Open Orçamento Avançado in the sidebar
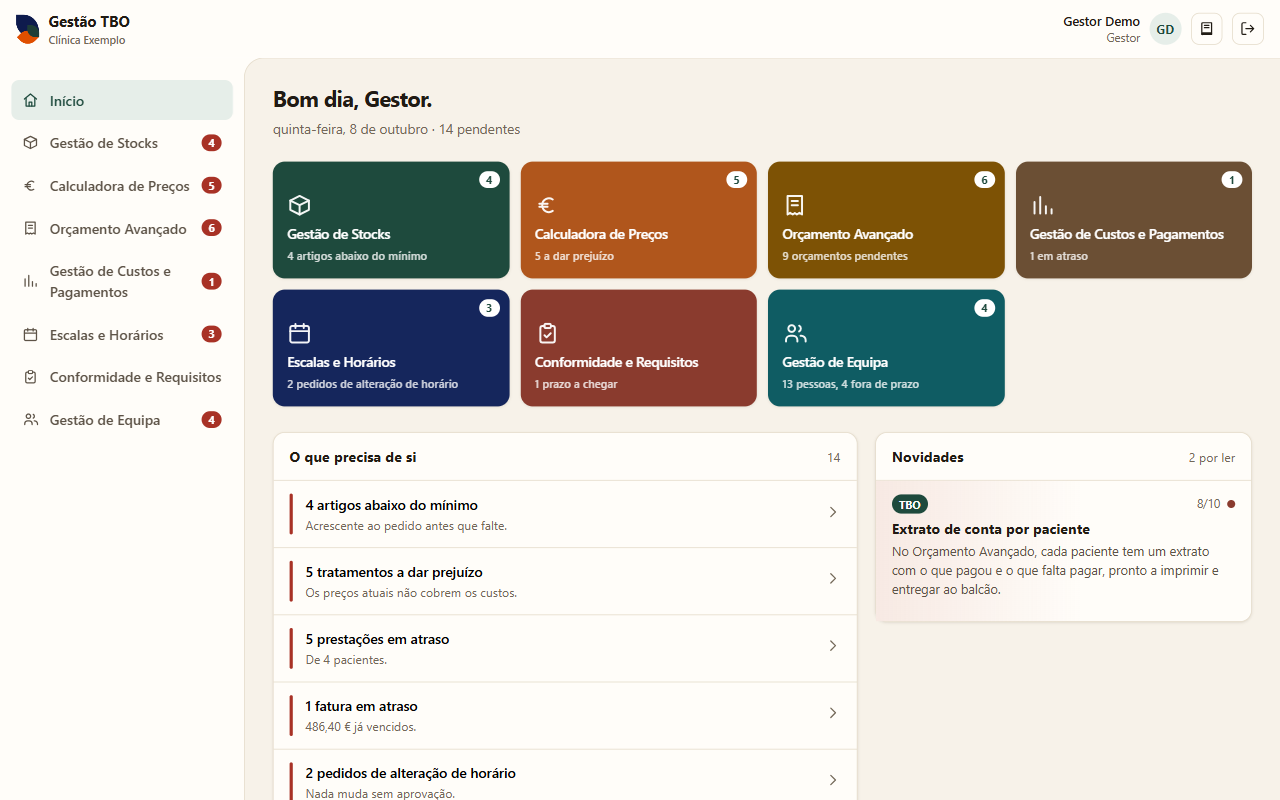1280x800 pixels. pos(122,229)
